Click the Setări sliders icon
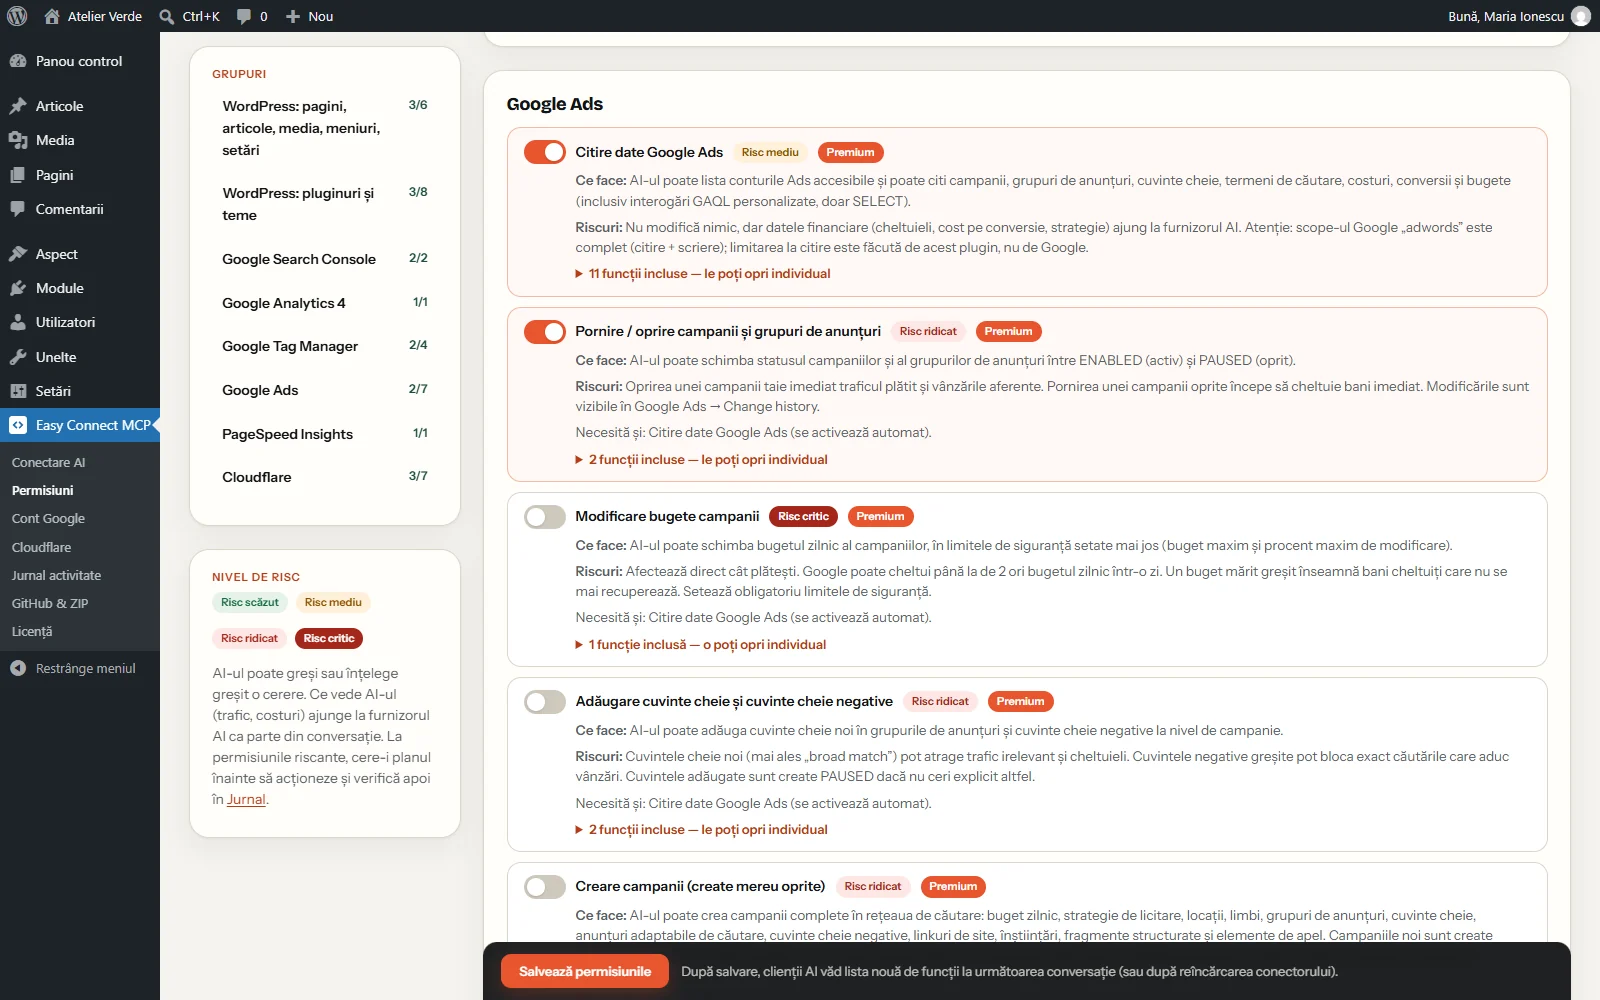The height and width of the screenshot is (1000, 1600). click(x=18, y=391)
